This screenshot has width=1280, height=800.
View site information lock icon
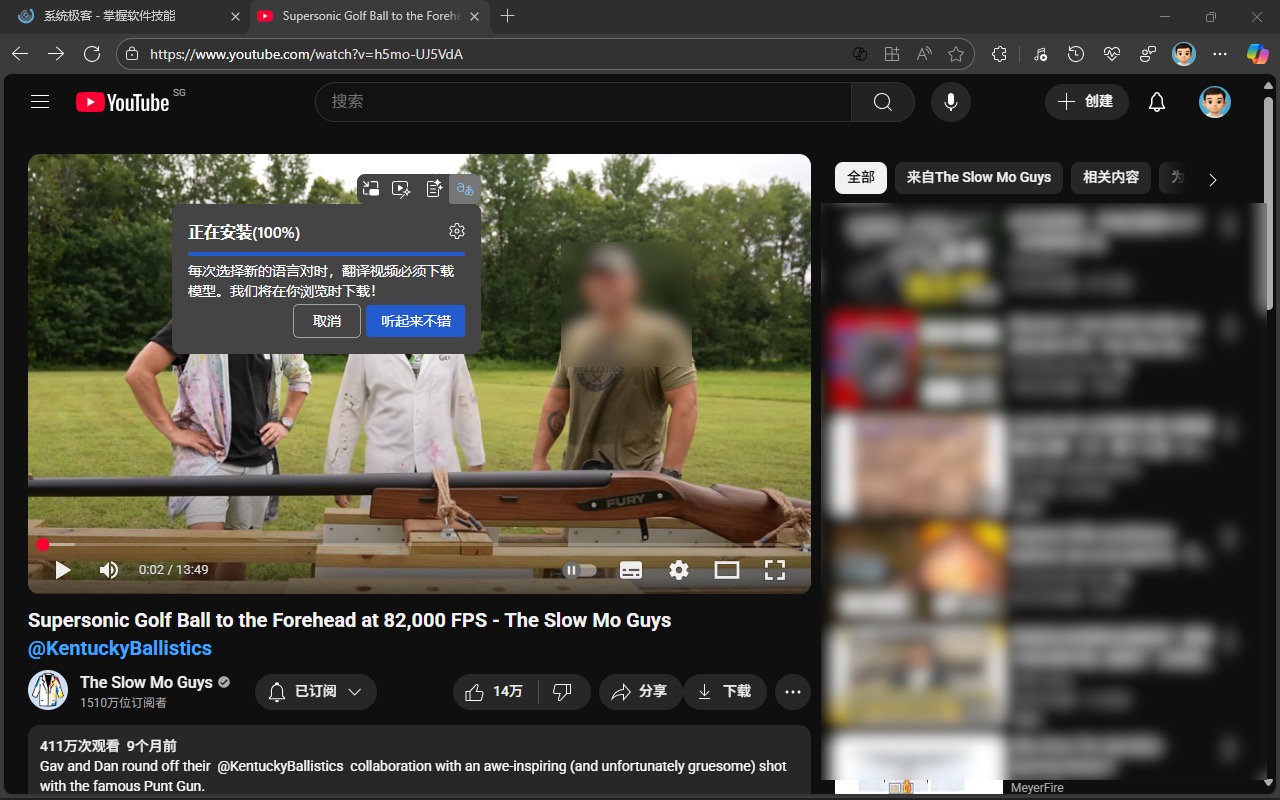[x=132, y=54]
